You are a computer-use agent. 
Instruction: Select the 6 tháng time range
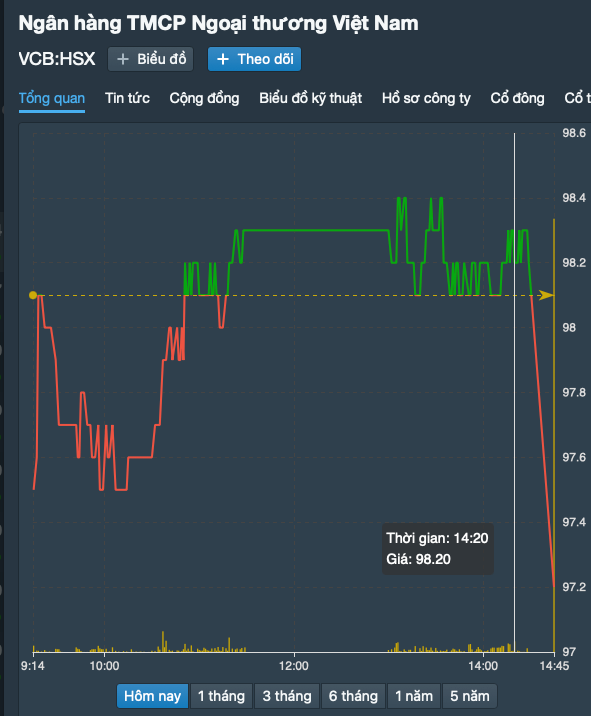pos(354,696)
